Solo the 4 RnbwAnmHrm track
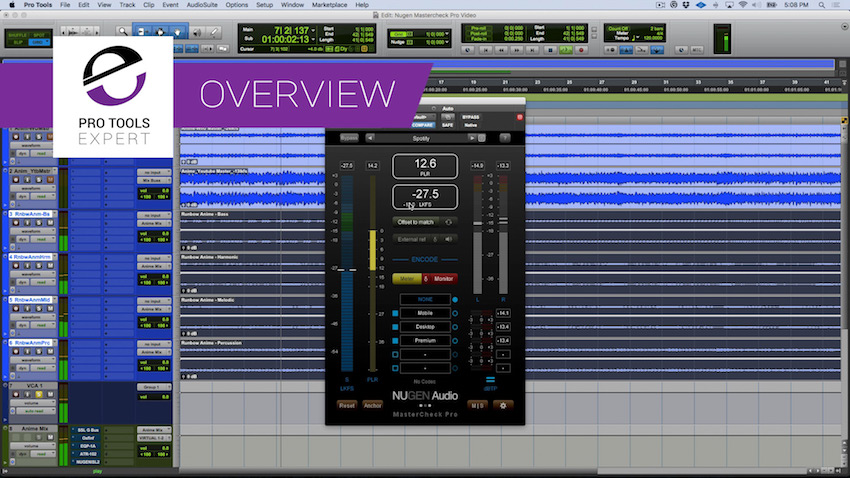850x478 pixels. click(x=38, y=266)
